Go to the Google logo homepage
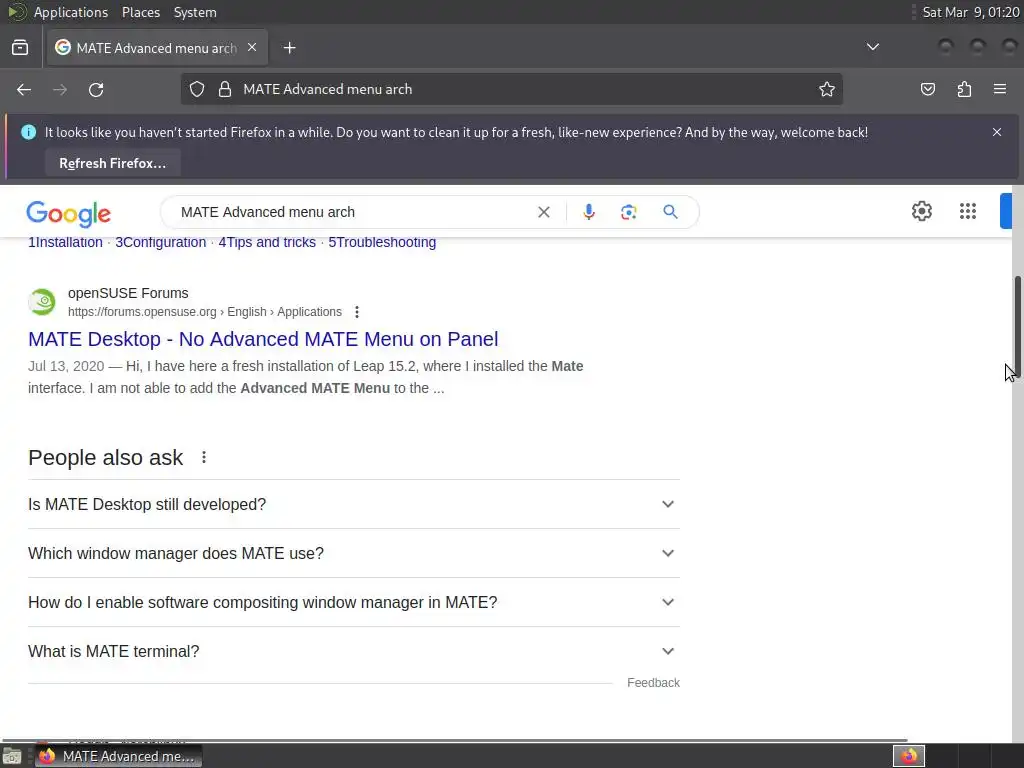Viewport: 1024px width, 768px height. pyautogui.click(x=69, y=214)
